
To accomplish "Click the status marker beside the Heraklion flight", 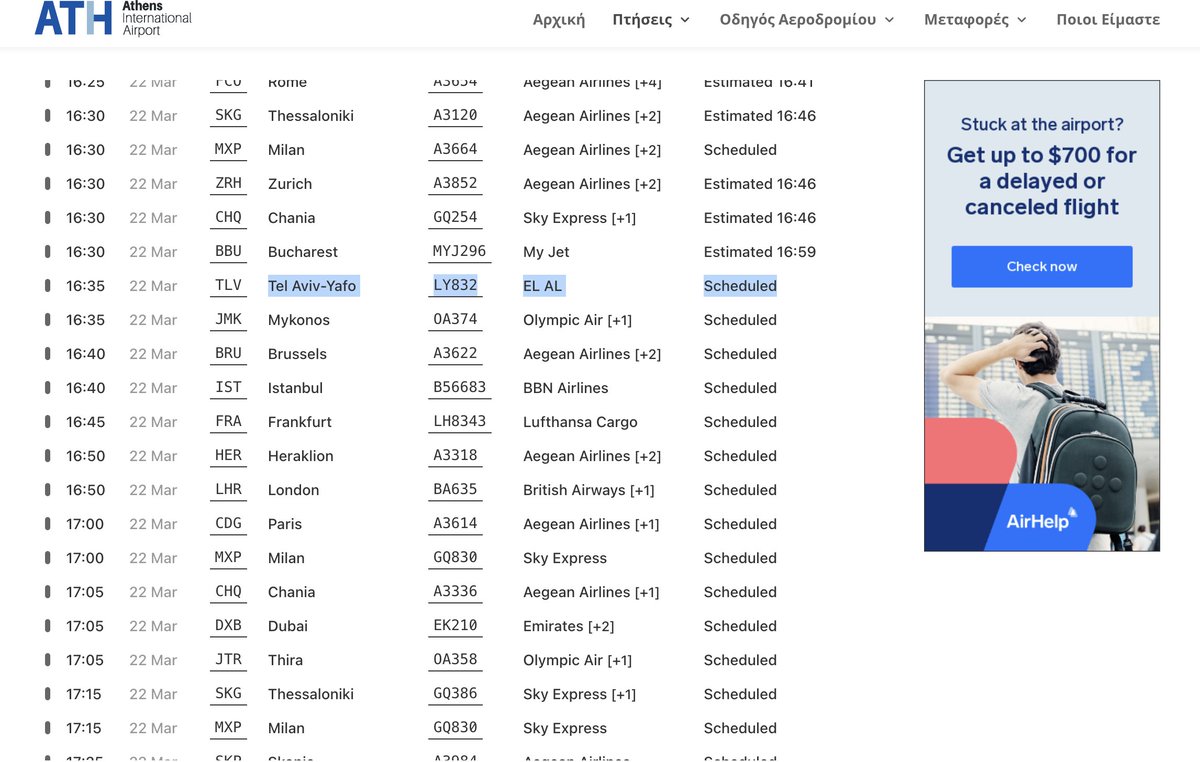I will 47,456.
